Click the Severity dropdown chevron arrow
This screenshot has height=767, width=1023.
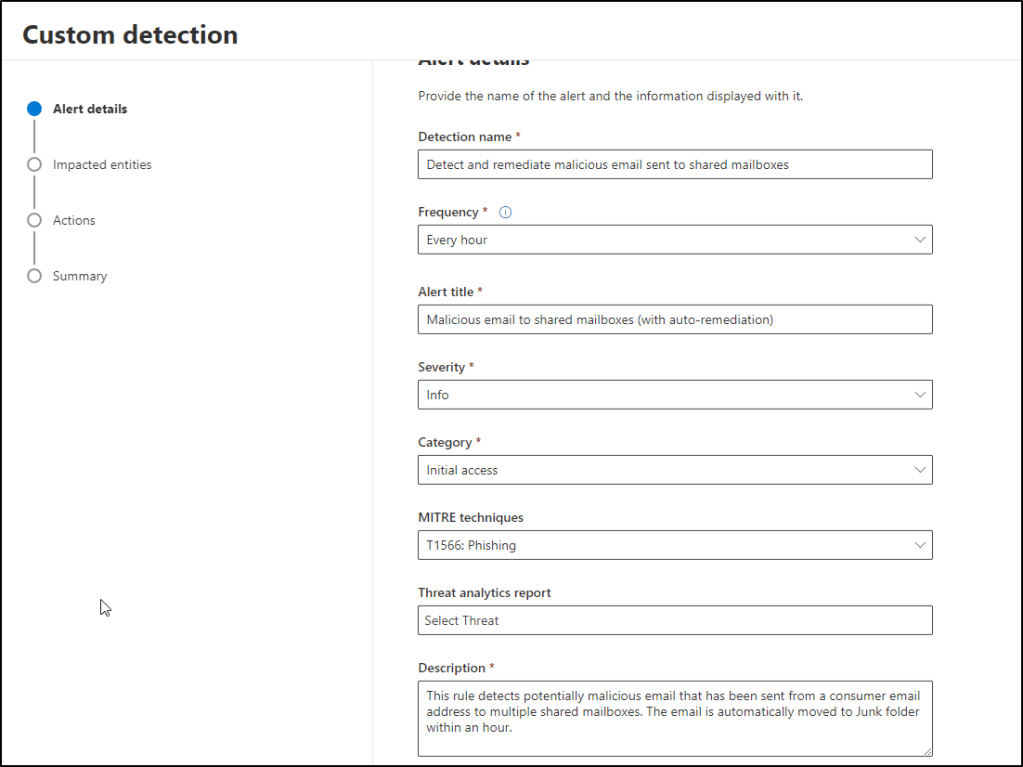click(x=920, y=395)
